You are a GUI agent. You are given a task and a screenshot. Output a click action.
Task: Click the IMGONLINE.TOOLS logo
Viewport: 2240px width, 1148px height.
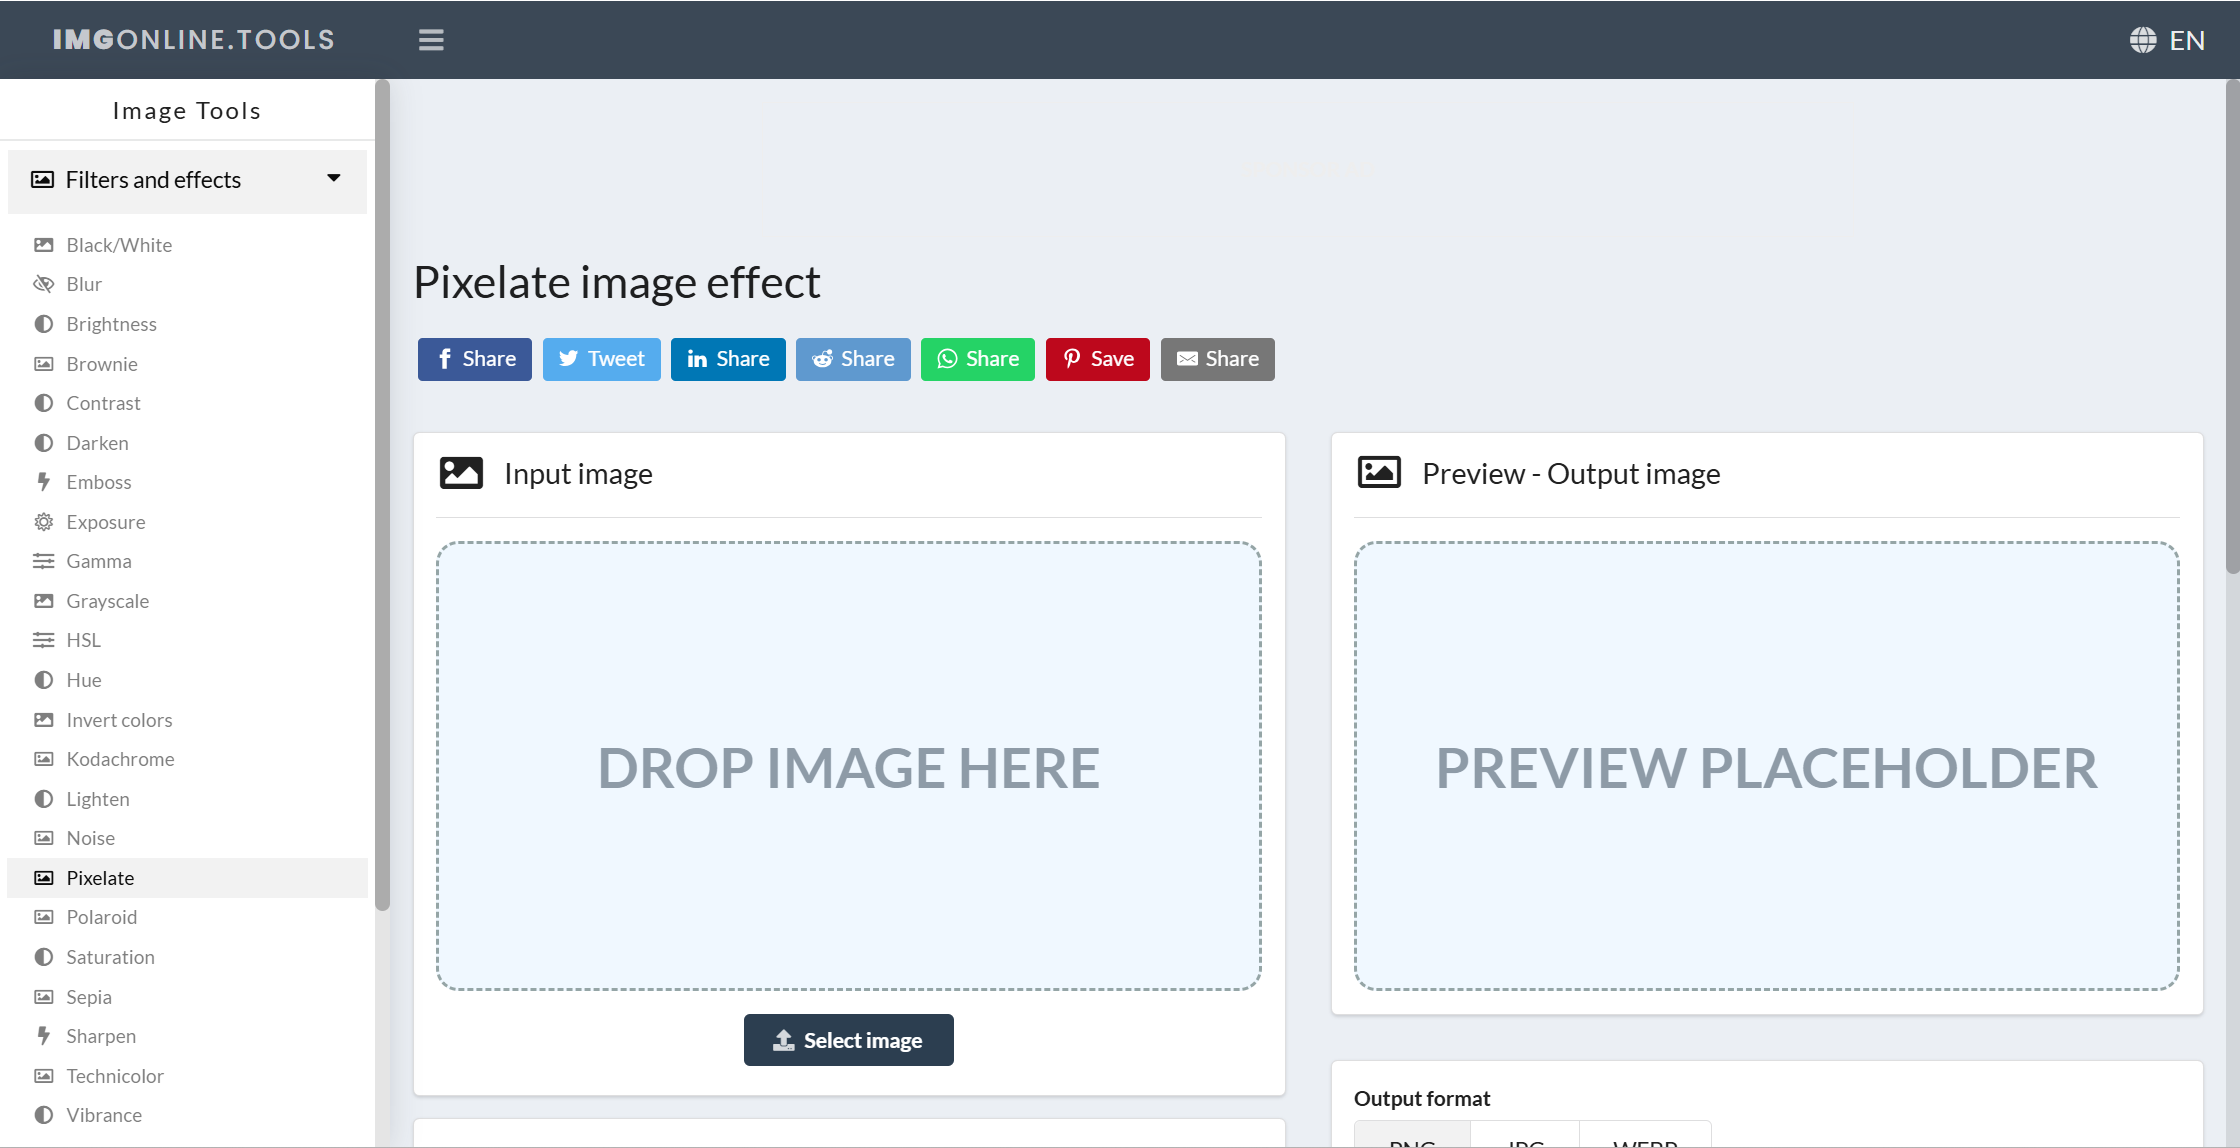pos(193,40)
